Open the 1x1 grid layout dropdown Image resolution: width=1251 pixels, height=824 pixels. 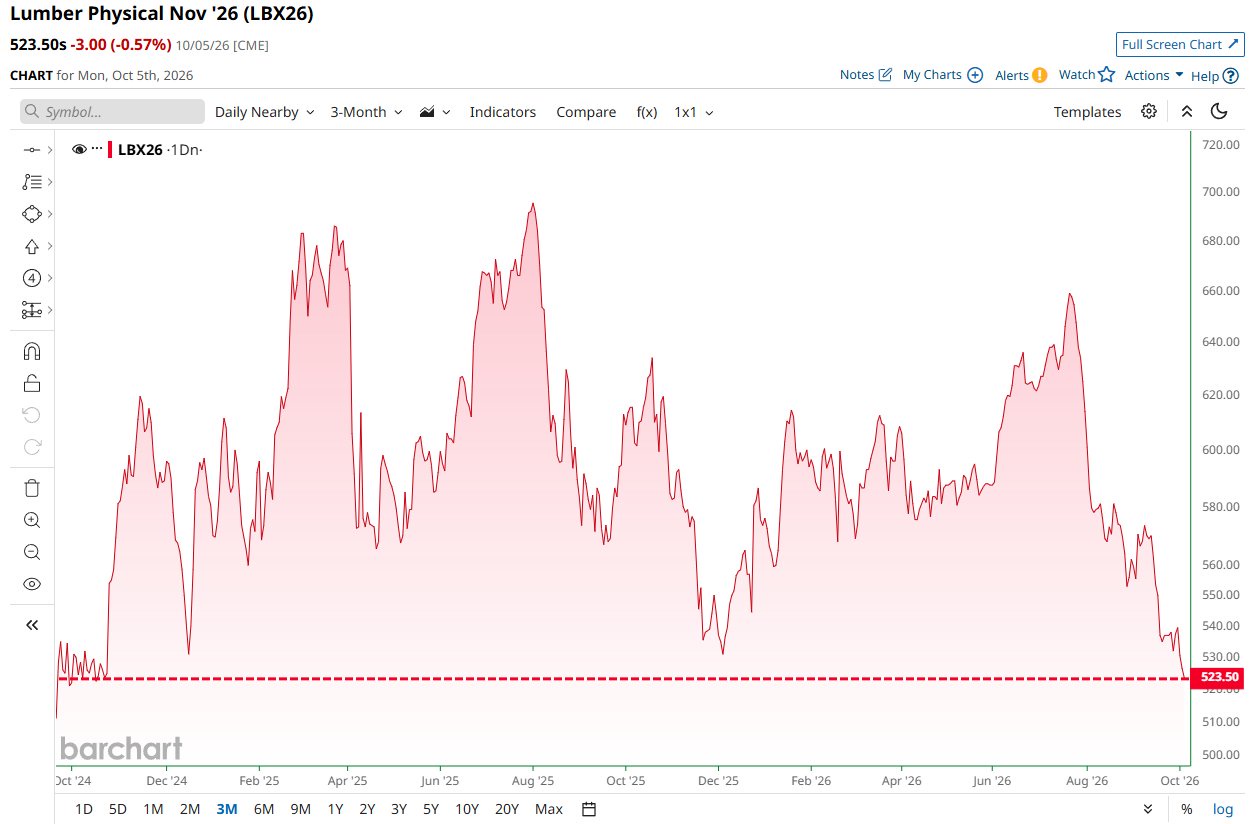(x=694, y=112)
